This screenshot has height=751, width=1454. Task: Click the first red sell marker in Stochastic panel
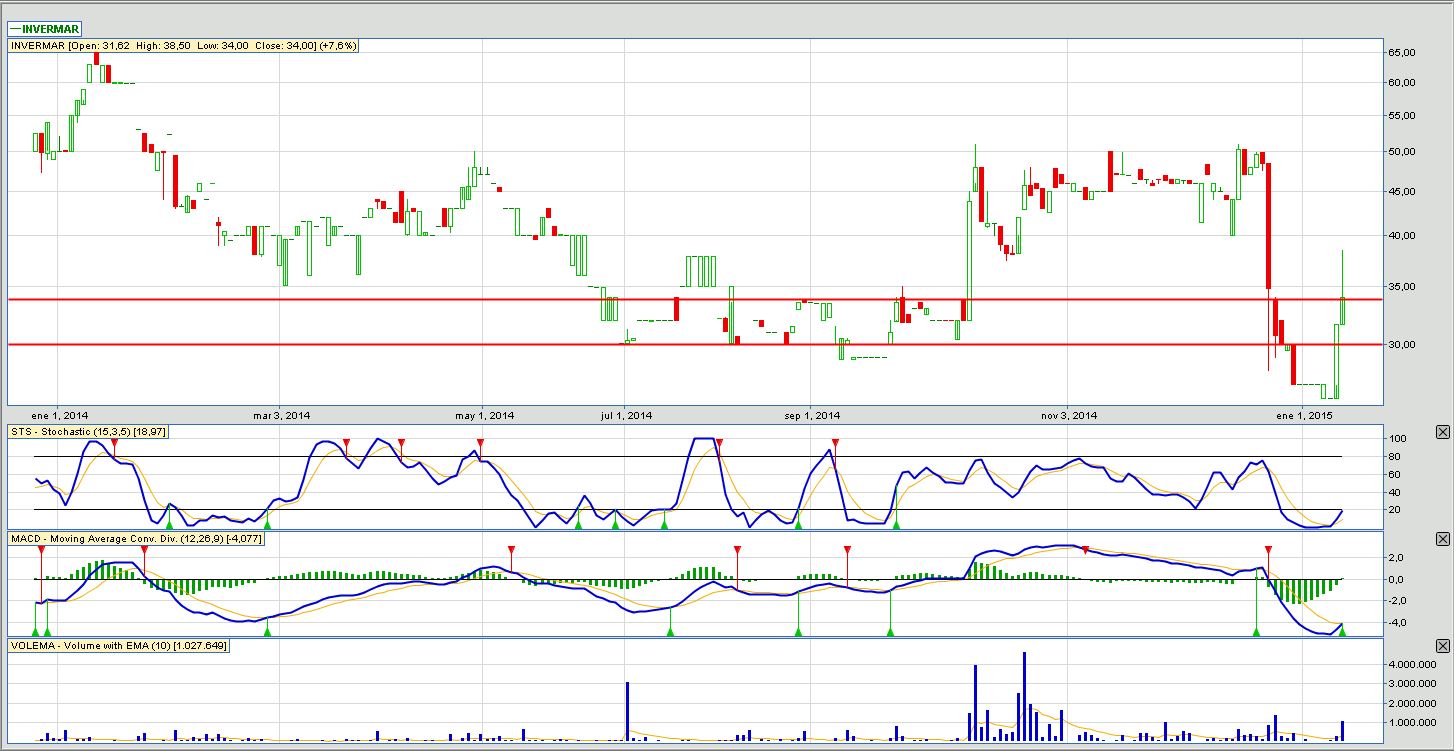coord(114,443)
